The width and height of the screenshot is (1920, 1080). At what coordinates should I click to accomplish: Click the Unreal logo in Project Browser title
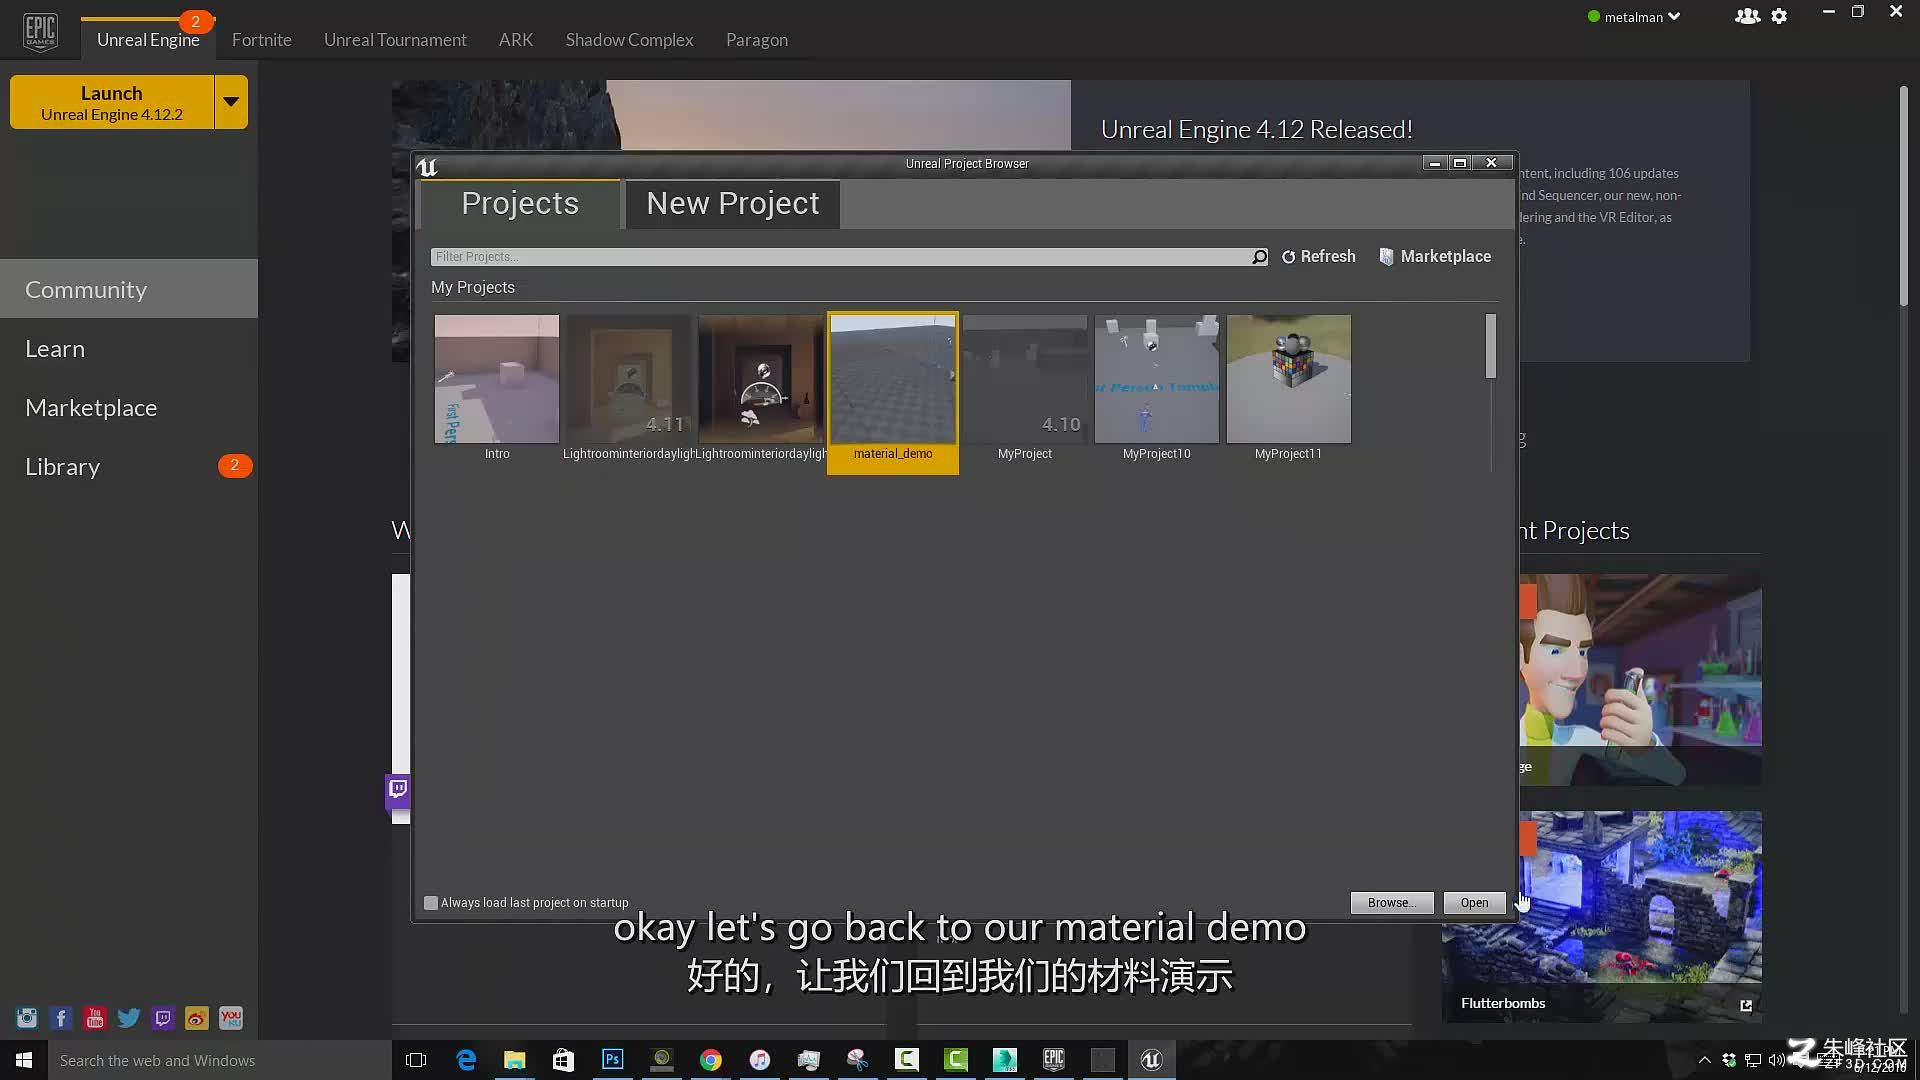click(x=427, y=167)
